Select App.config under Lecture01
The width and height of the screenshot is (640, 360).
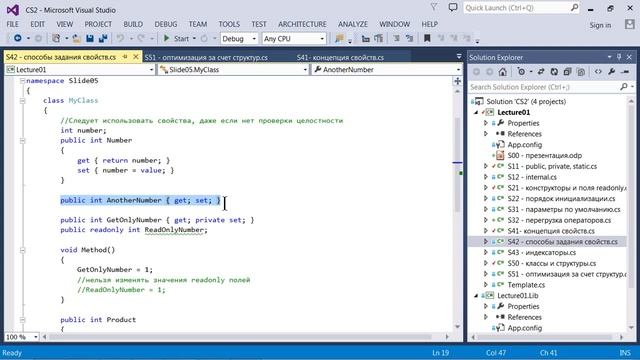[x=524, y=144]
